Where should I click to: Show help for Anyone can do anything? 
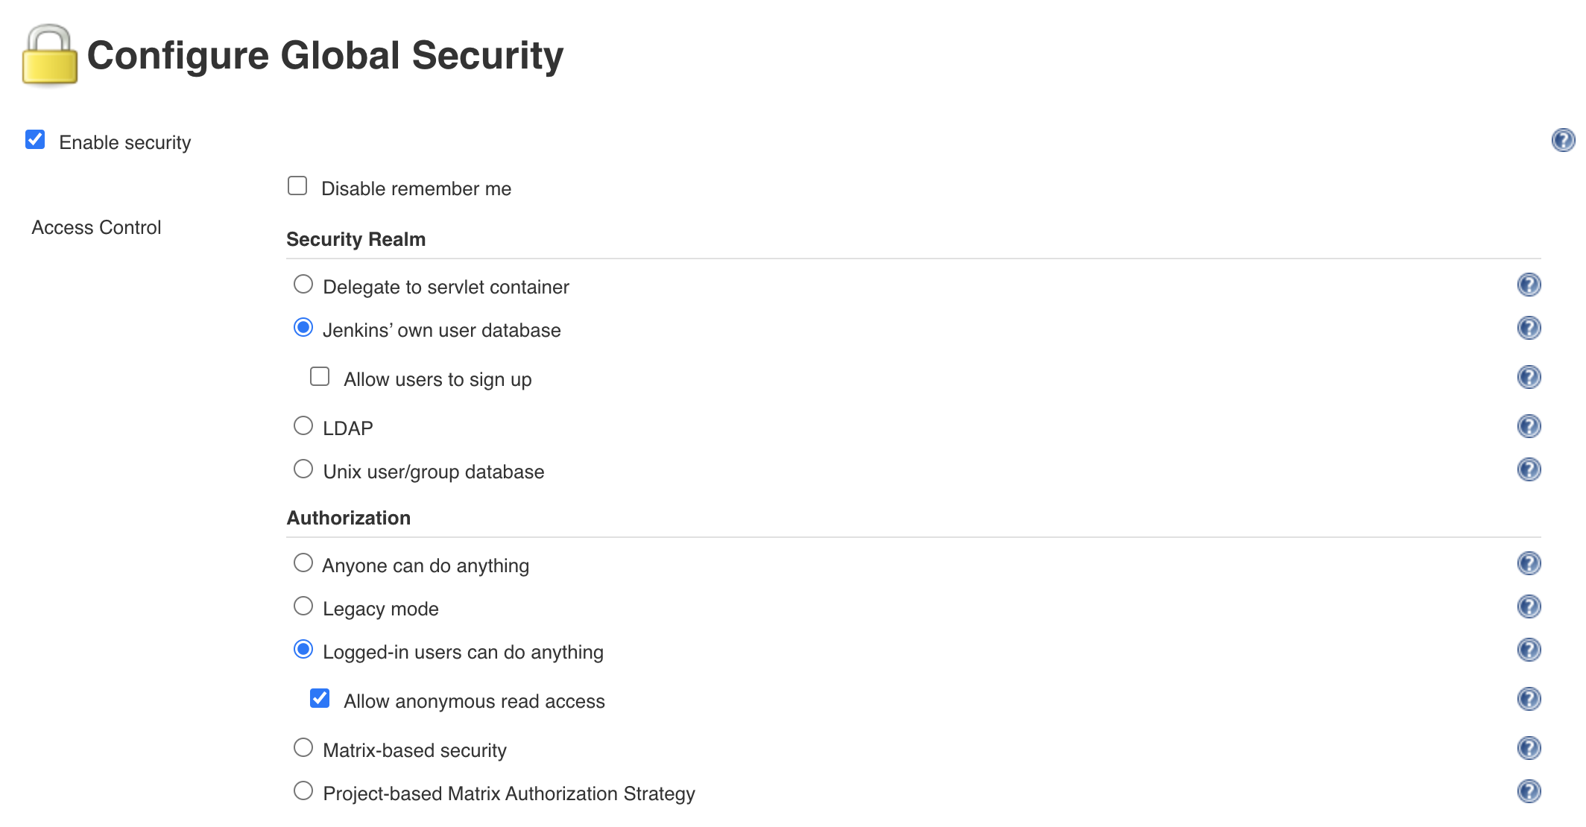(x=1528, y=564)
